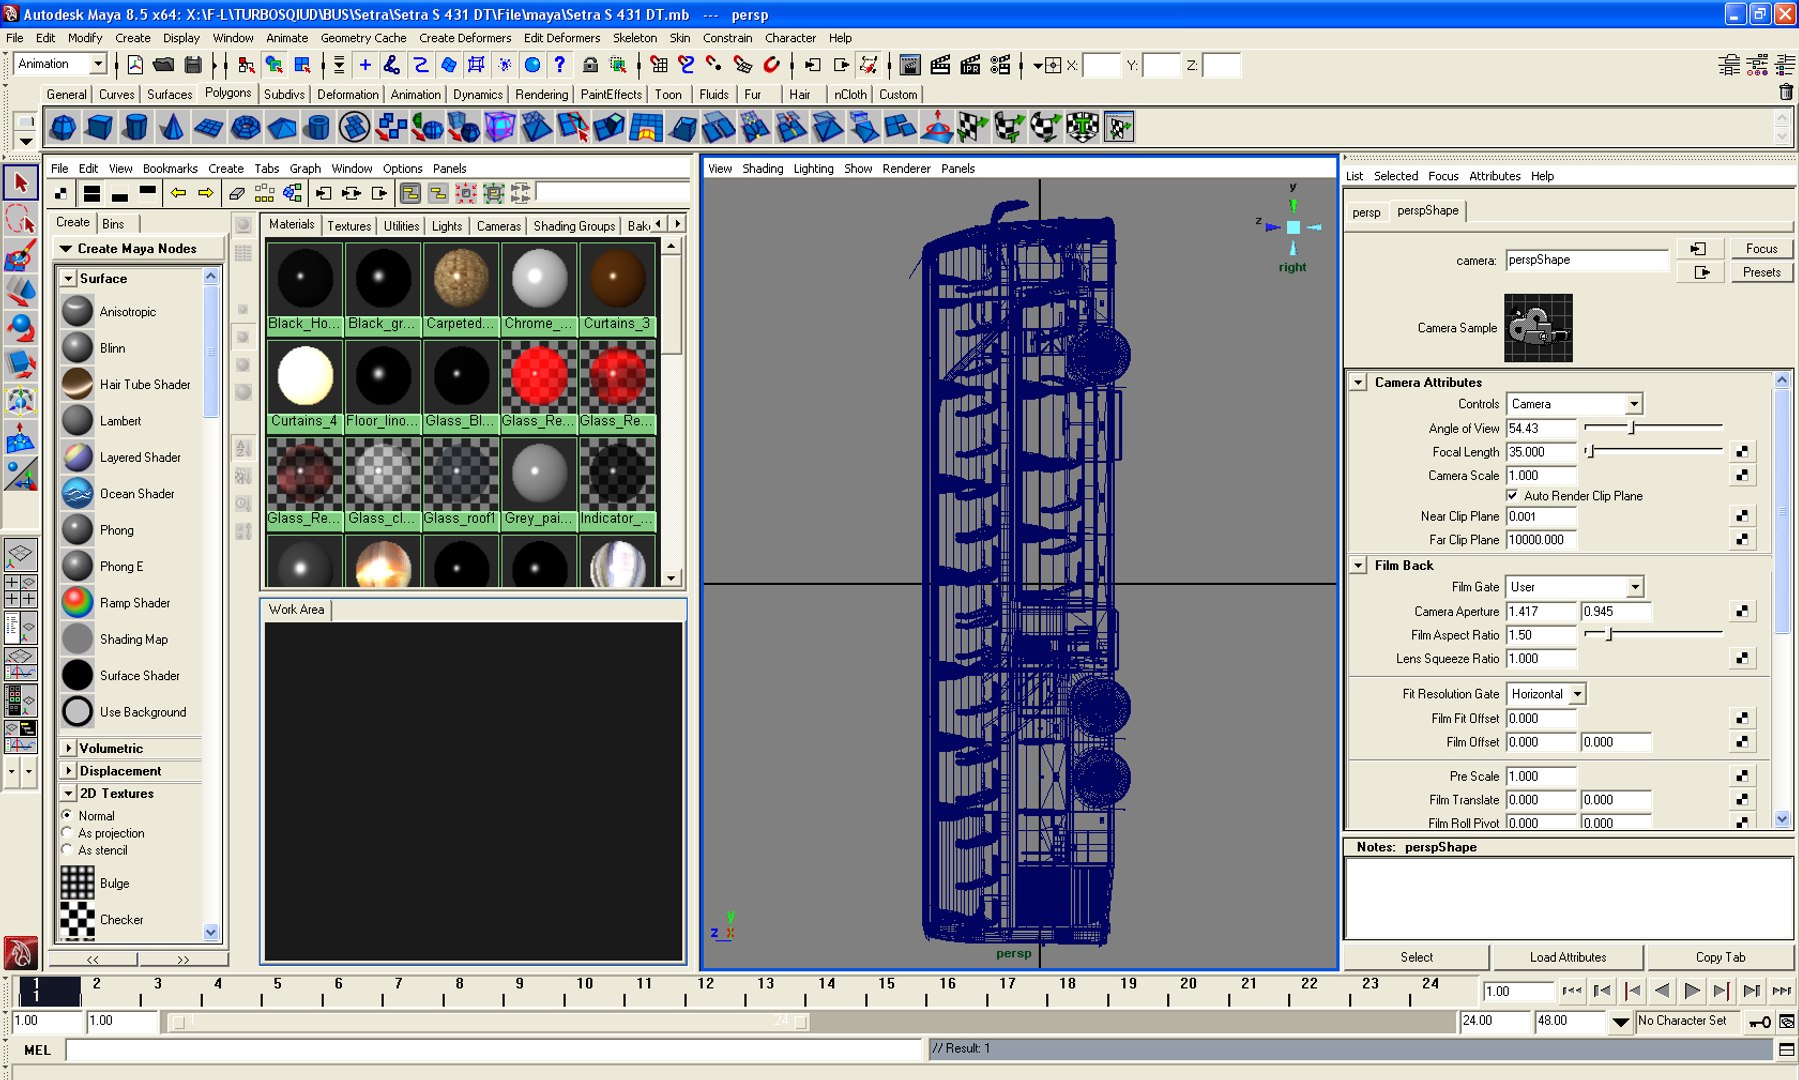
Task: Click the MEL command input field
Action: point(494,1049)
